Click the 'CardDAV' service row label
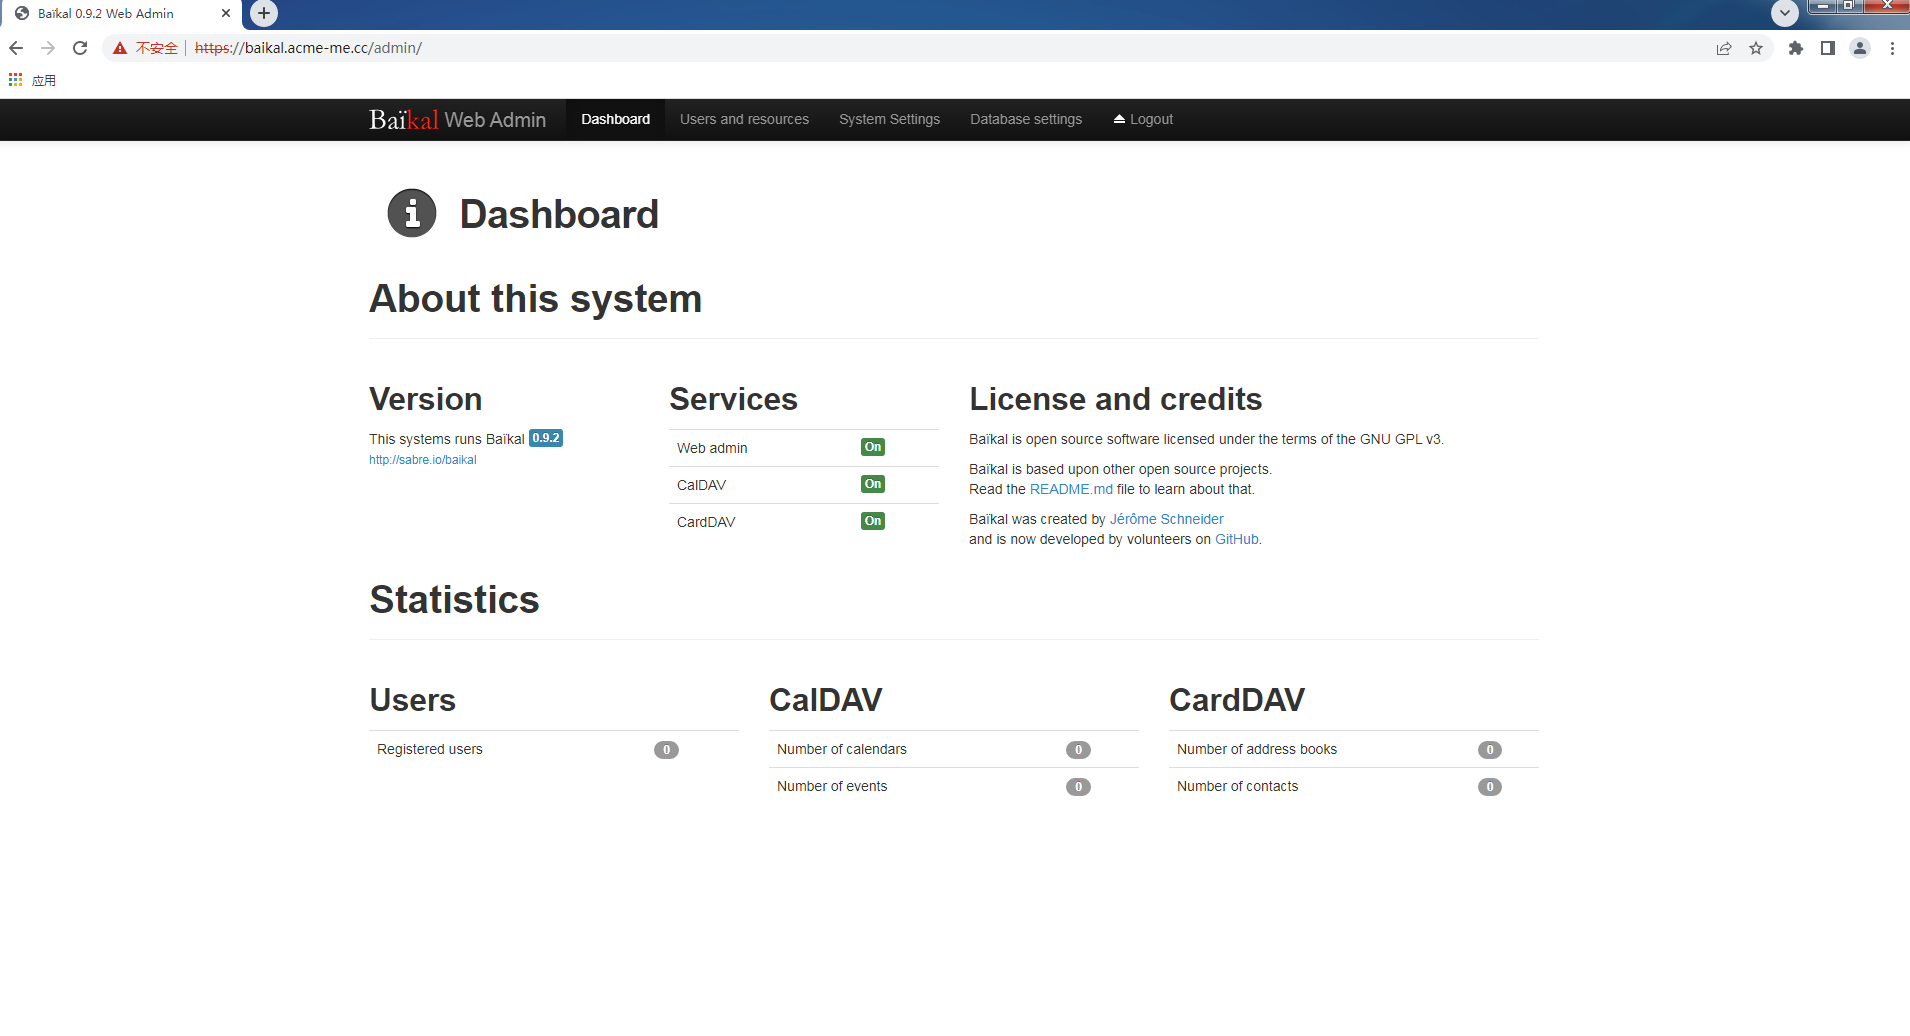 pyautogui.click(x=706, y=522)
